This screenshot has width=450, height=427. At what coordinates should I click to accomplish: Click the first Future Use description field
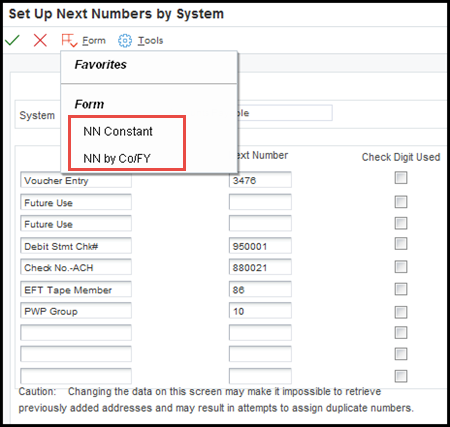(x=76, y=202)
